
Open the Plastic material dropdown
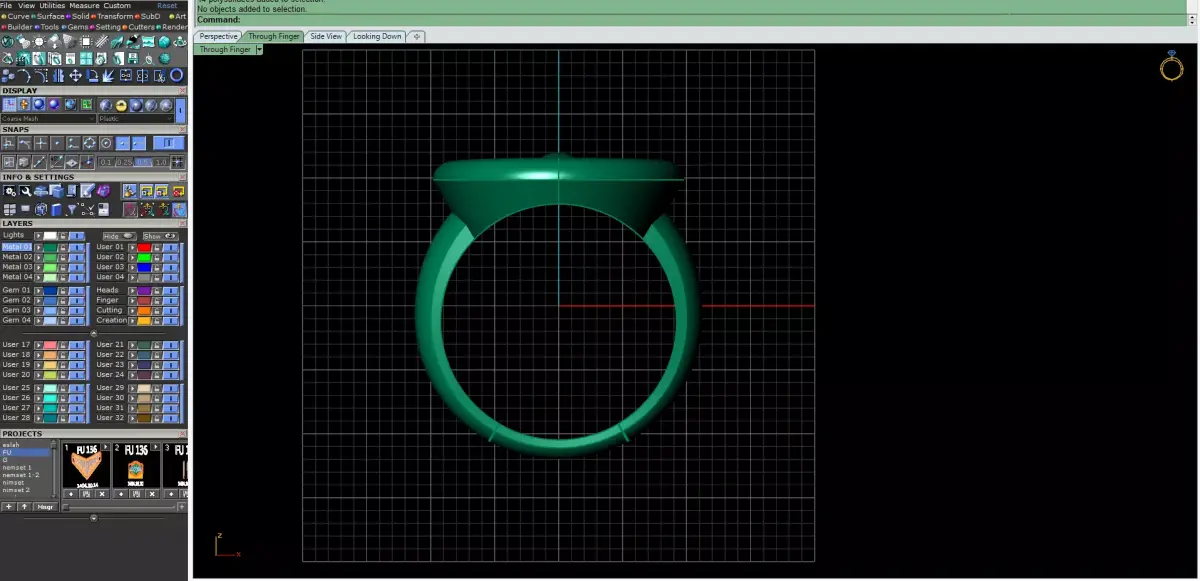pyautogui.click(x=137, y=118)
